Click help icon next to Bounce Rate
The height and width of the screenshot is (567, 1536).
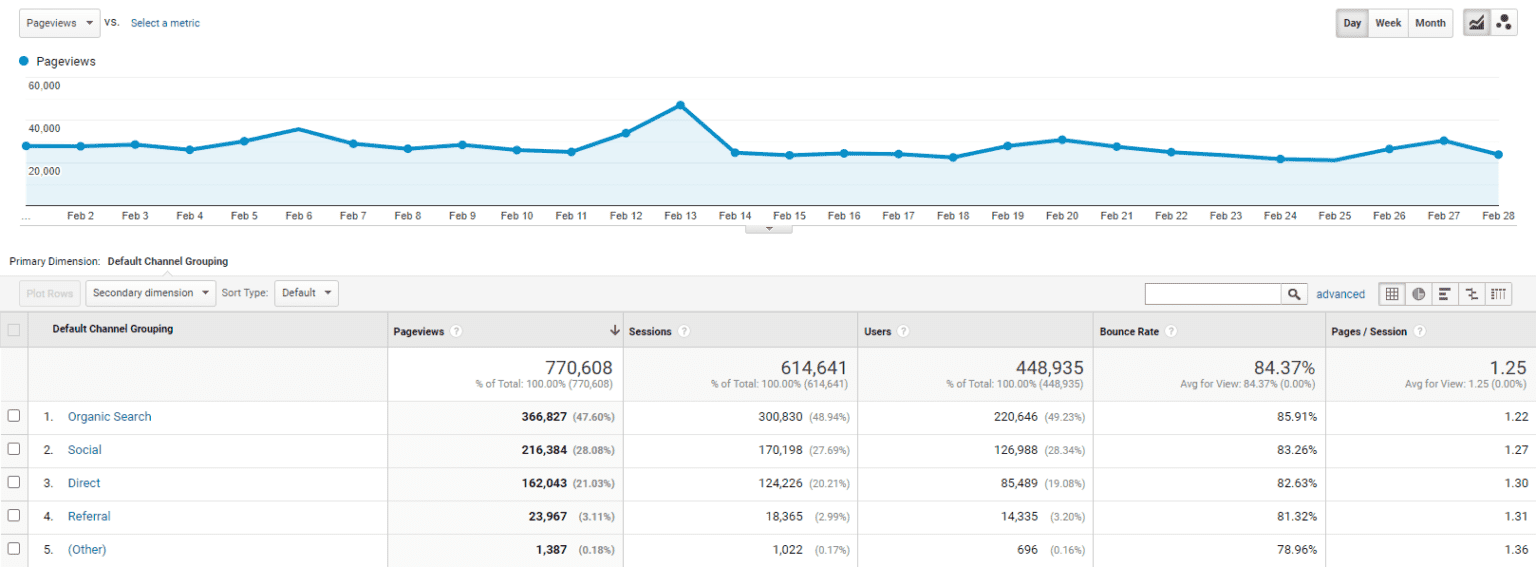pos(1171,331)
